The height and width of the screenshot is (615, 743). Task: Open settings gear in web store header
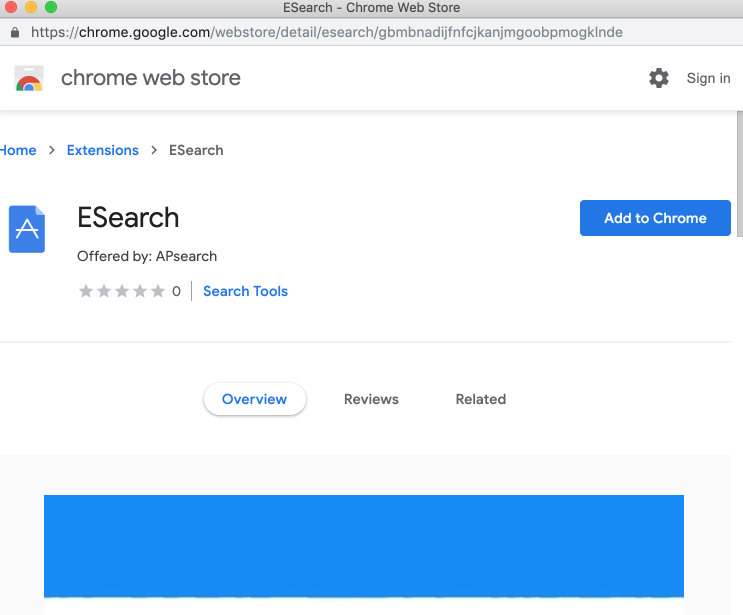(659, 78)
